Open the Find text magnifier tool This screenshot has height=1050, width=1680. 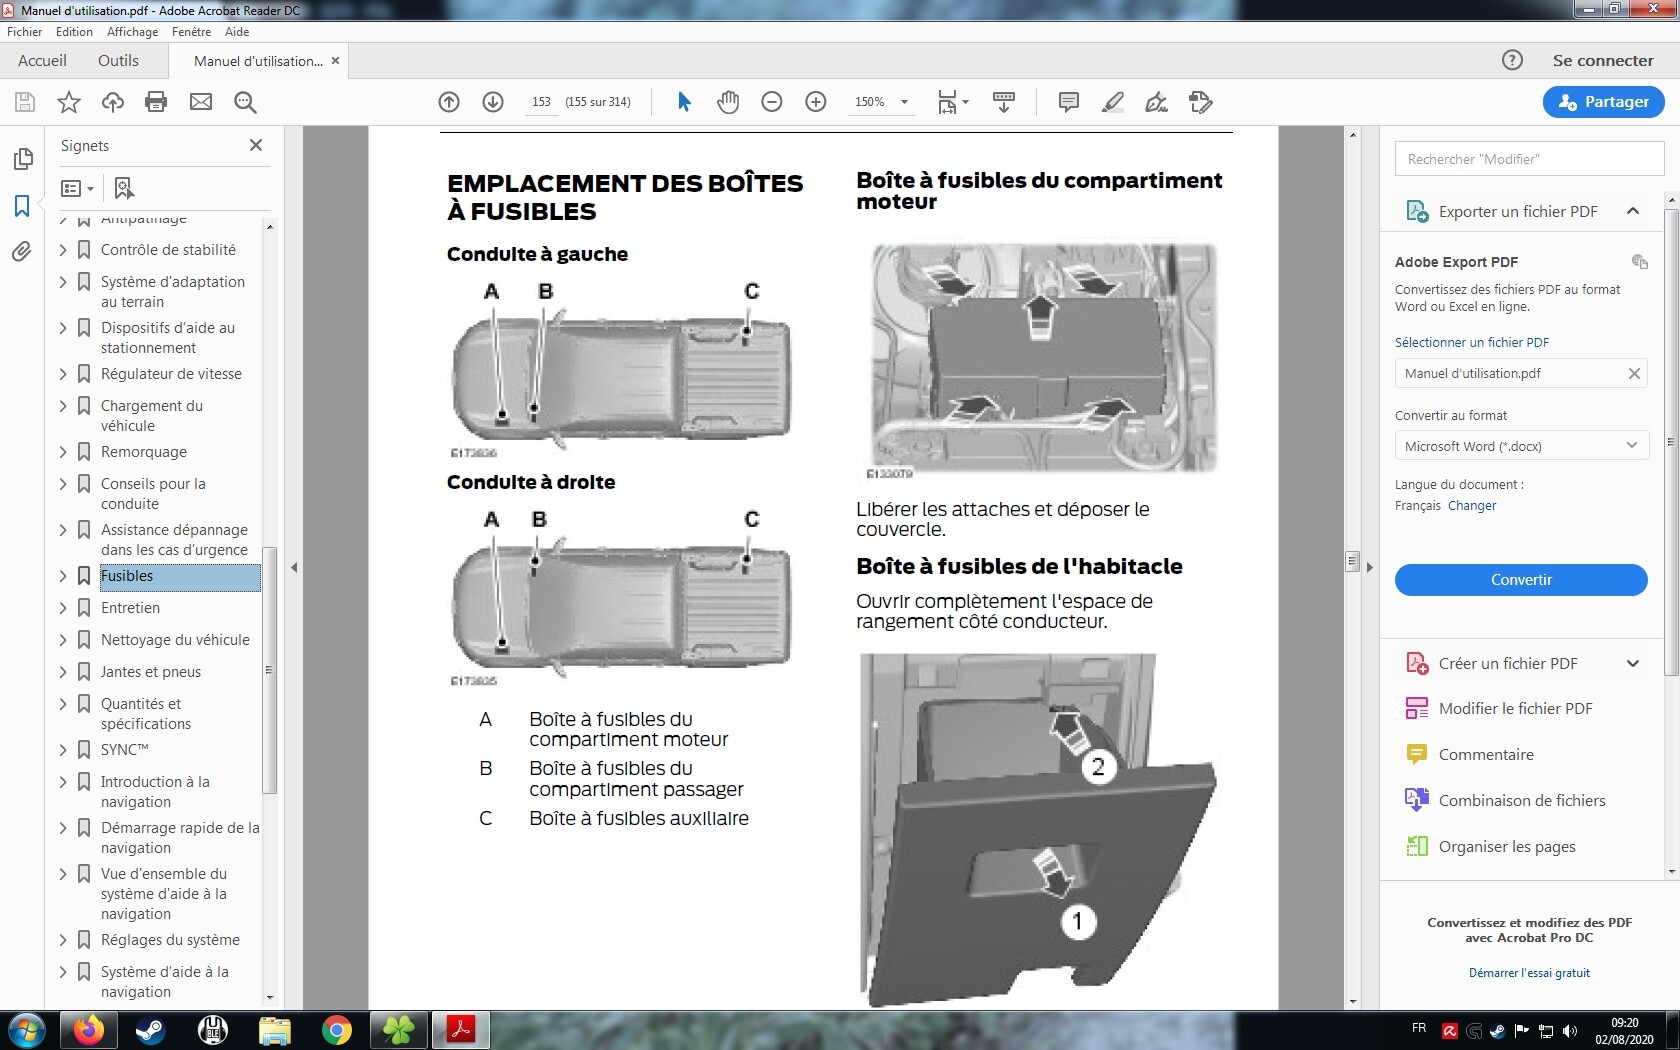pos(245,102)
